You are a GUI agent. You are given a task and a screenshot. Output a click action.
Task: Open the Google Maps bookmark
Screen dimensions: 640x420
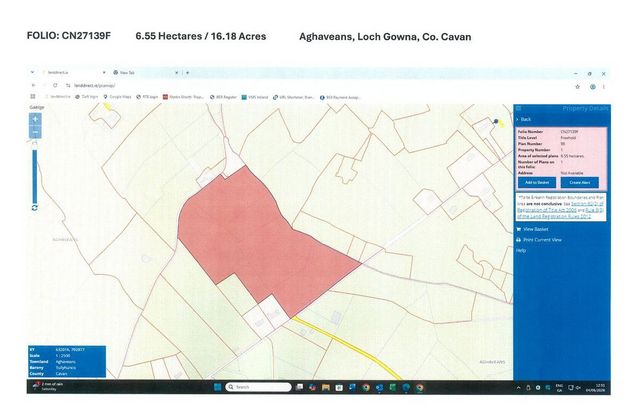[x=118, y=97]
